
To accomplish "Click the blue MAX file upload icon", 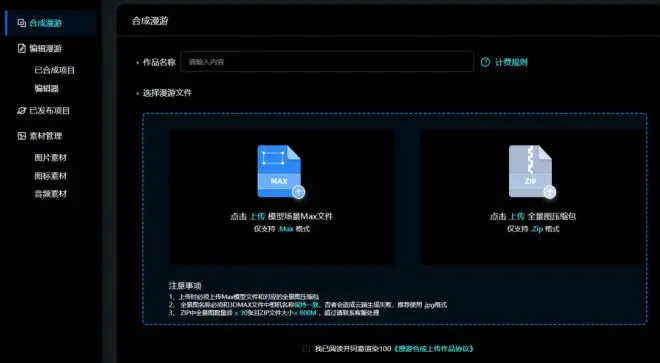I will [280, 171].
